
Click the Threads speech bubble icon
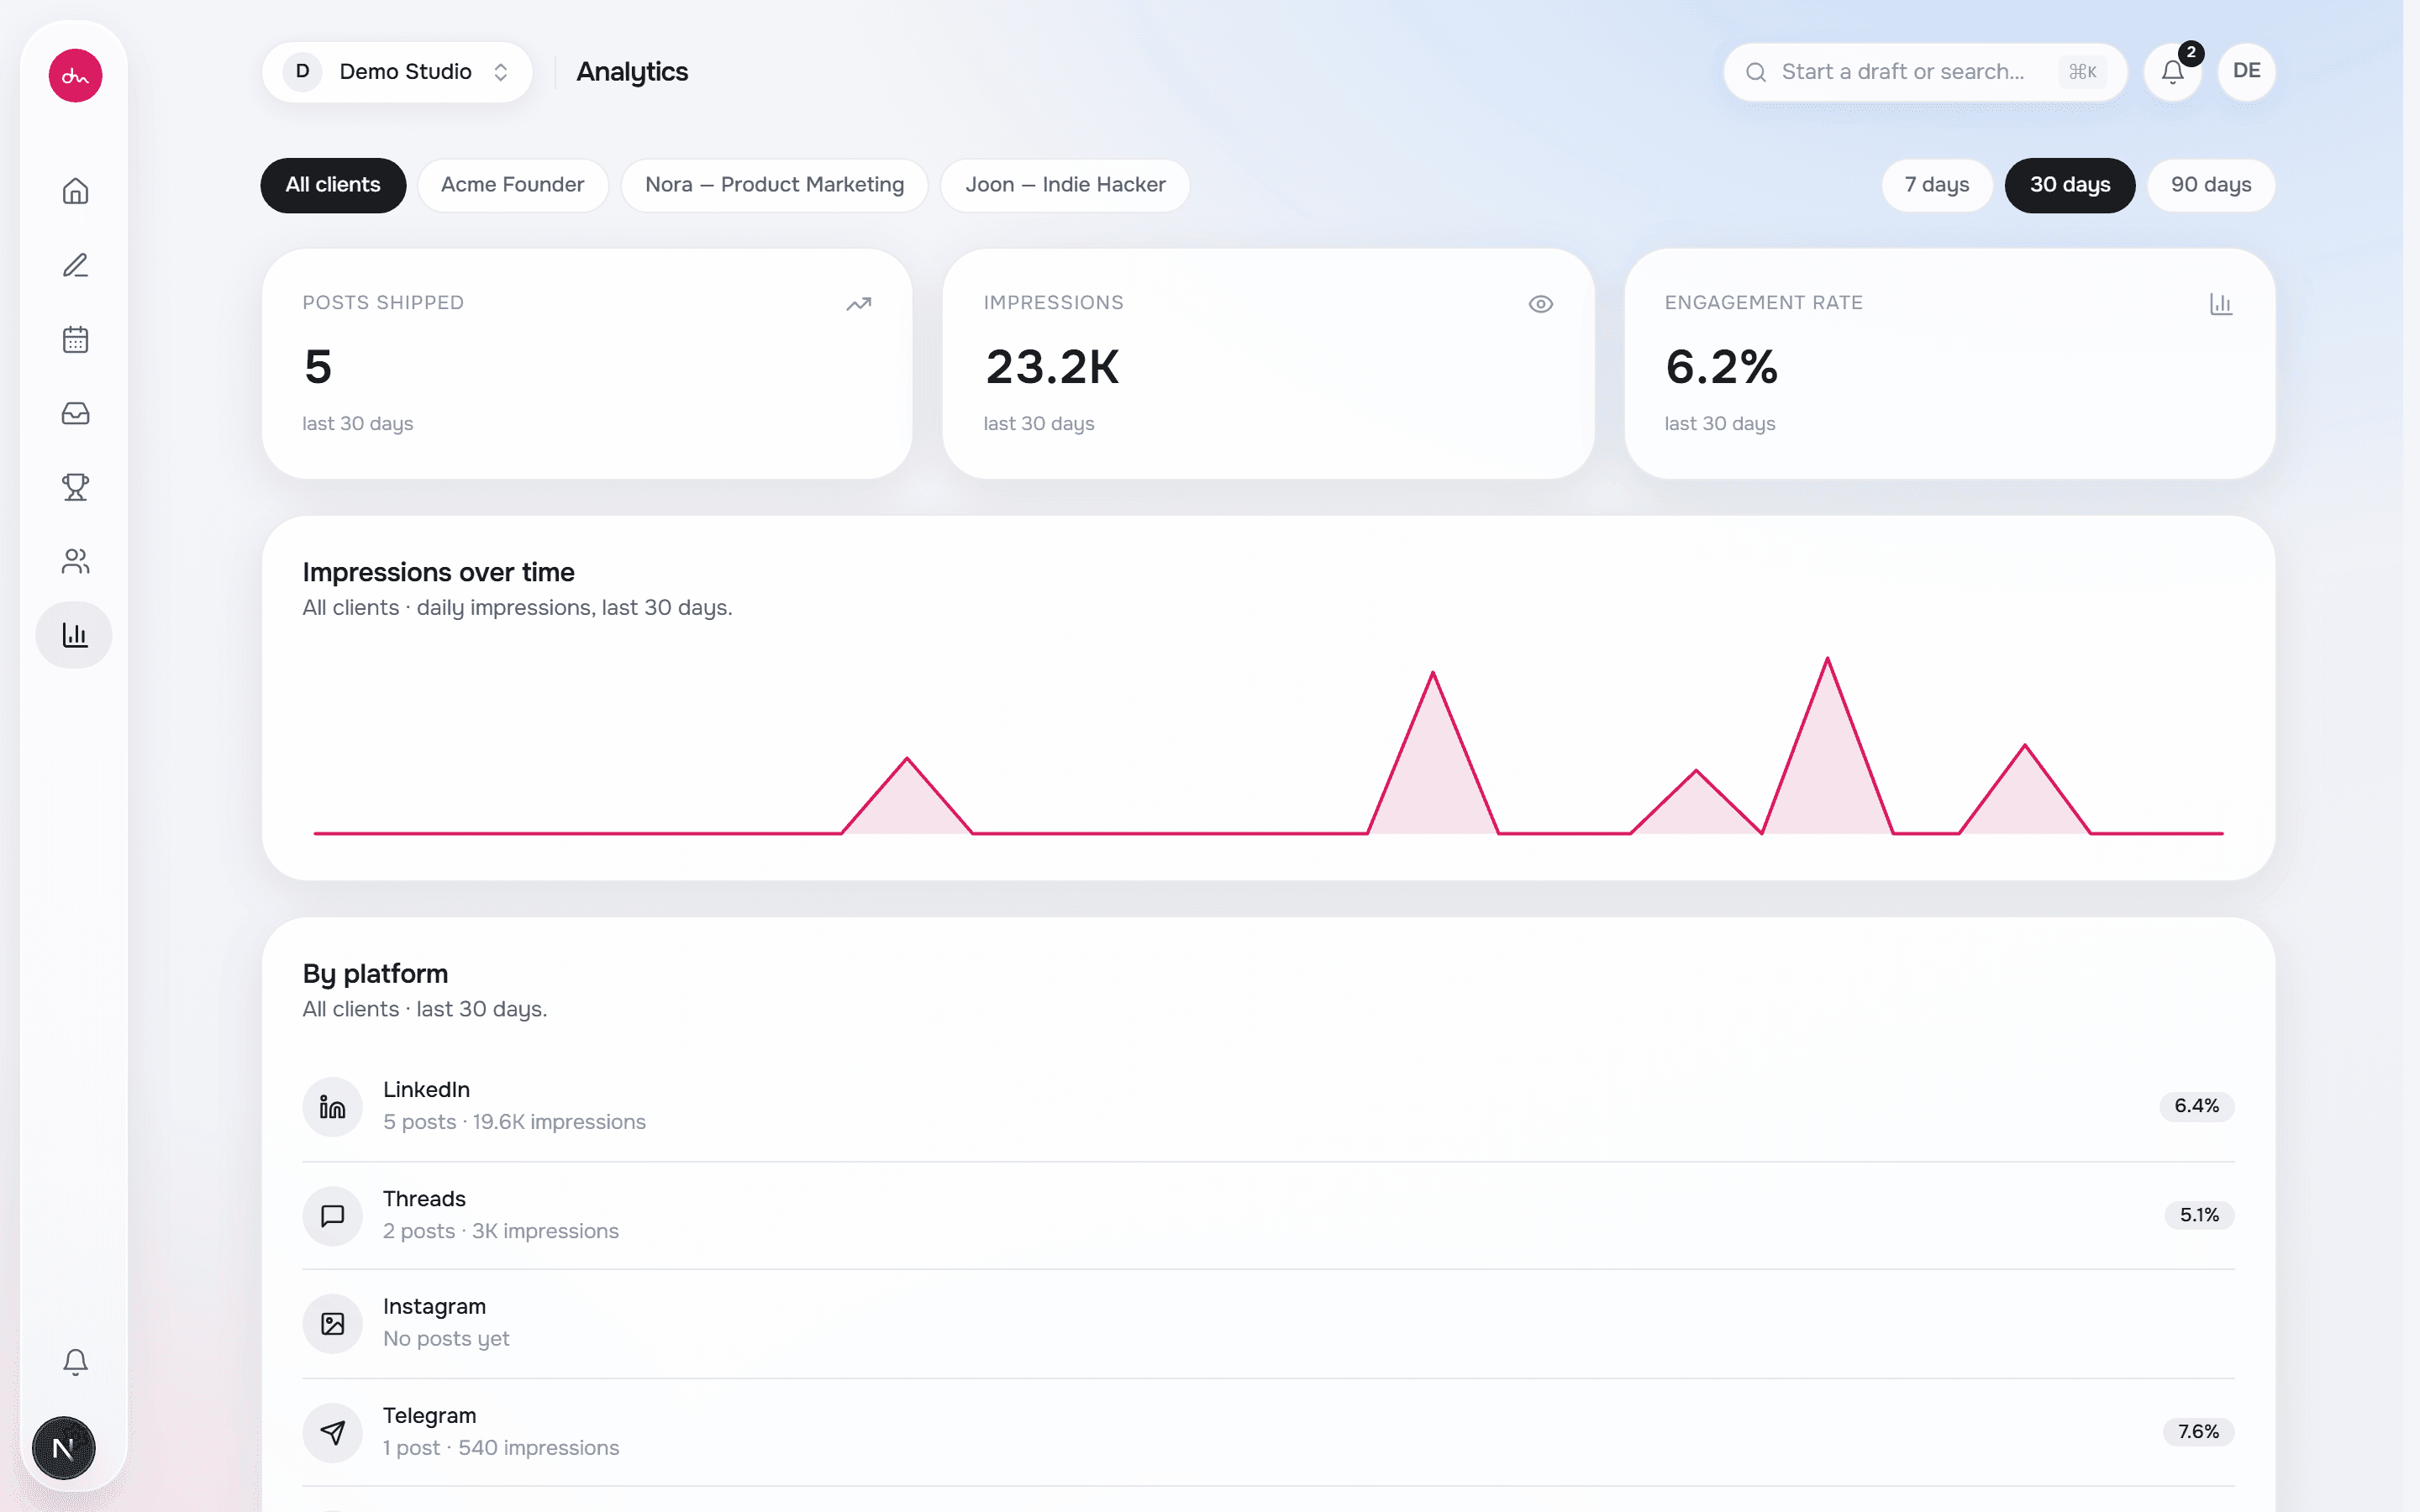tap(332, 1215)
